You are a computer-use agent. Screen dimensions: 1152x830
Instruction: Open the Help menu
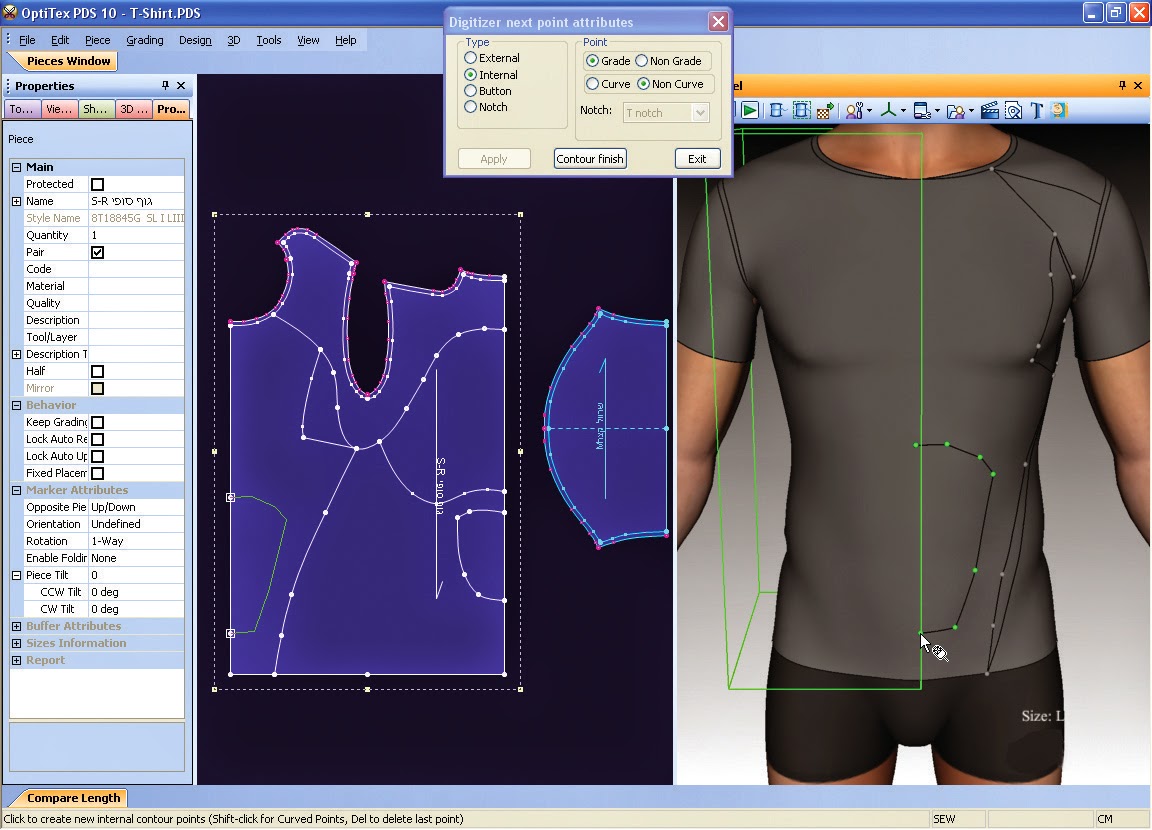point(345,40)
